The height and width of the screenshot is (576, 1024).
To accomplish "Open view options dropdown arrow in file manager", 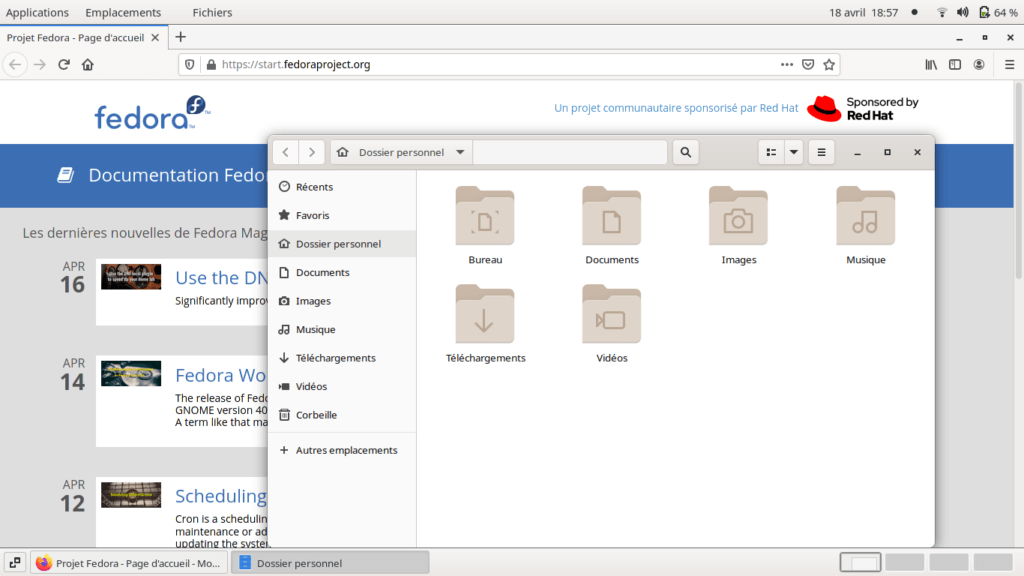I will point(793,152).
